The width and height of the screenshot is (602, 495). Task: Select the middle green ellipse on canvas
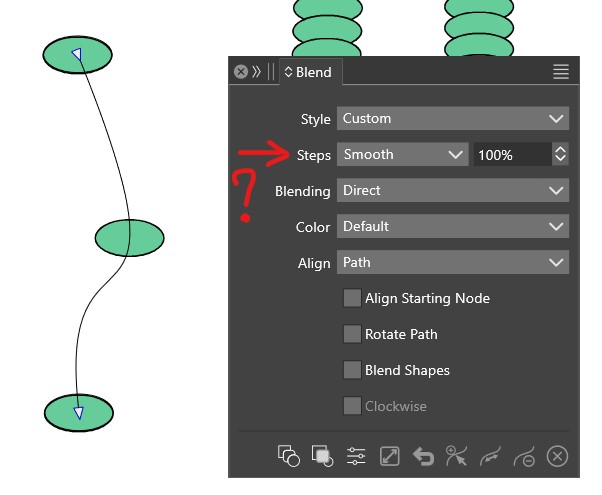click(130, 238)
